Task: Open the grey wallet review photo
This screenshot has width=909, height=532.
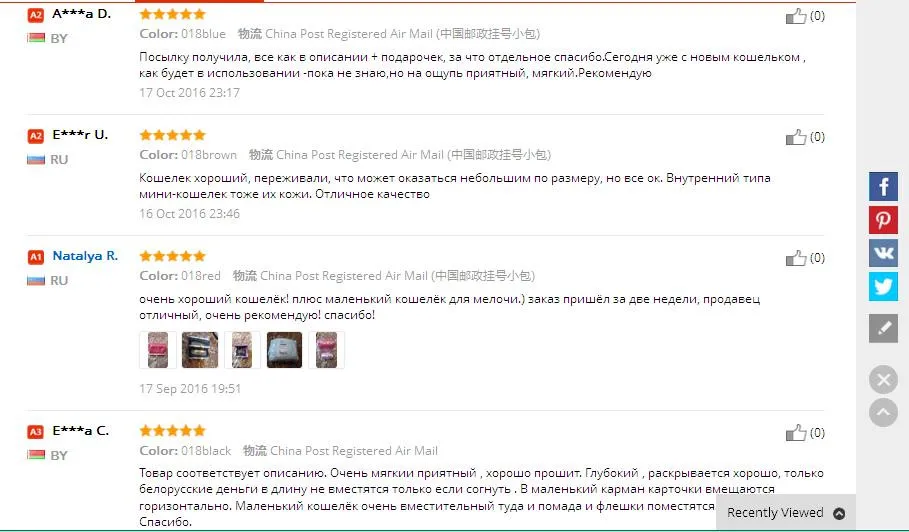Action: tap(284, 350)
